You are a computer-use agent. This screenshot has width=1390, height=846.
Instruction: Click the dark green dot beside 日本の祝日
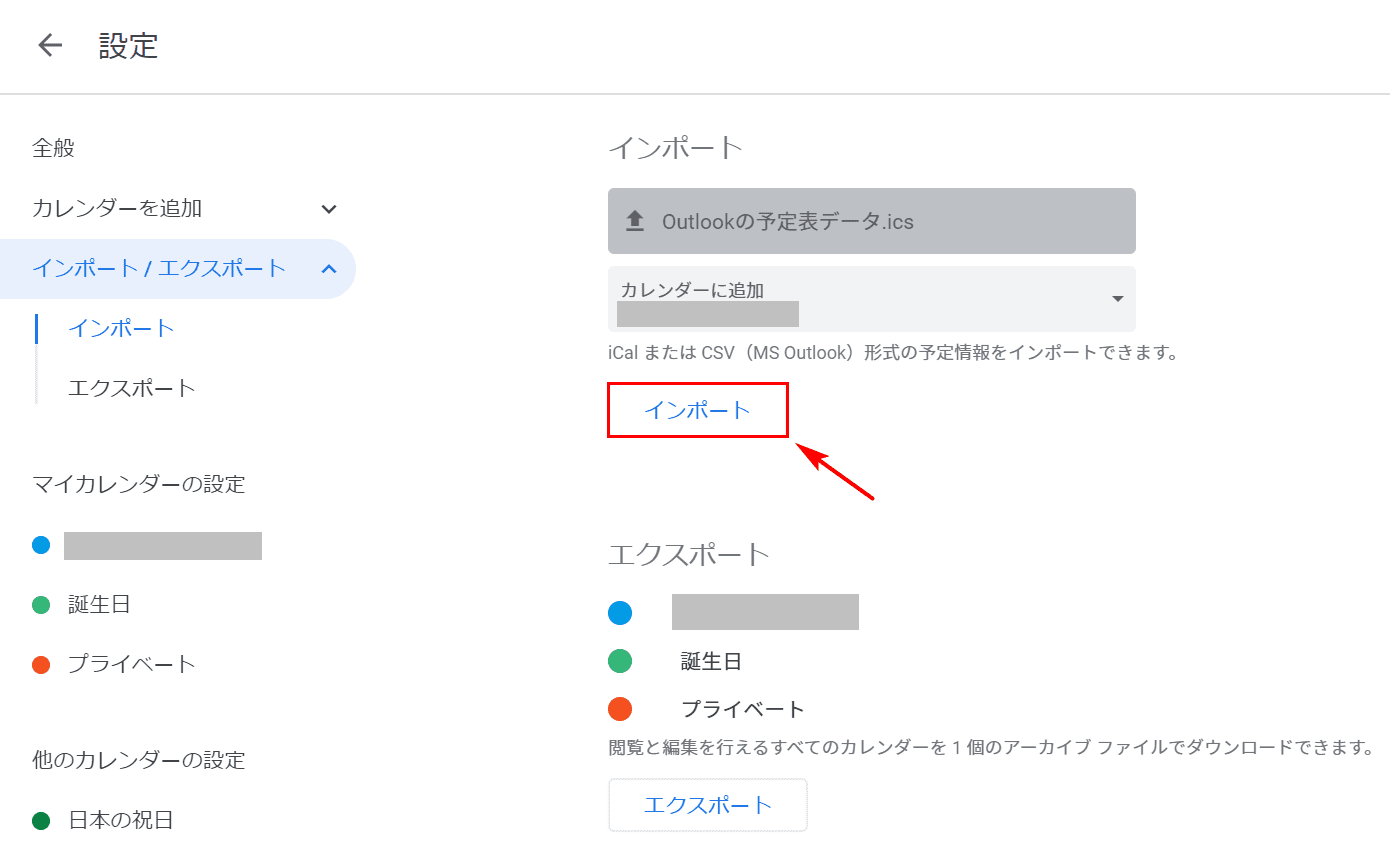pyautogui.click(x=41, y=821)
